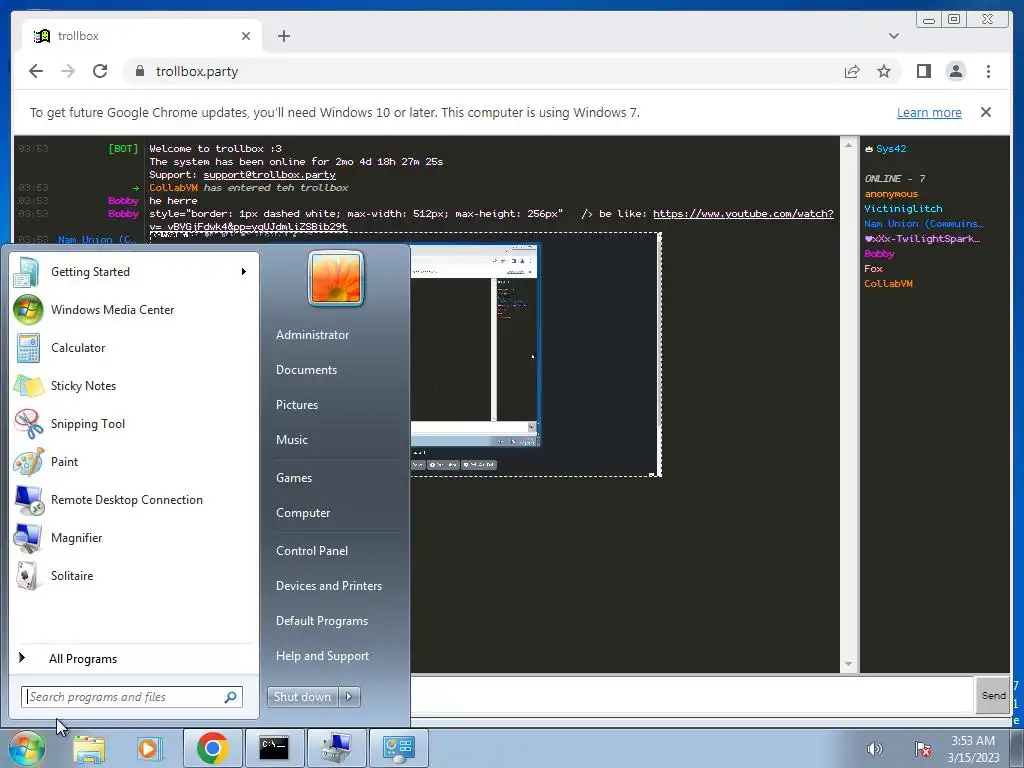Click the computer system taskbar icon
Screen dimensions: 1024x768
[x=336, y=748]
